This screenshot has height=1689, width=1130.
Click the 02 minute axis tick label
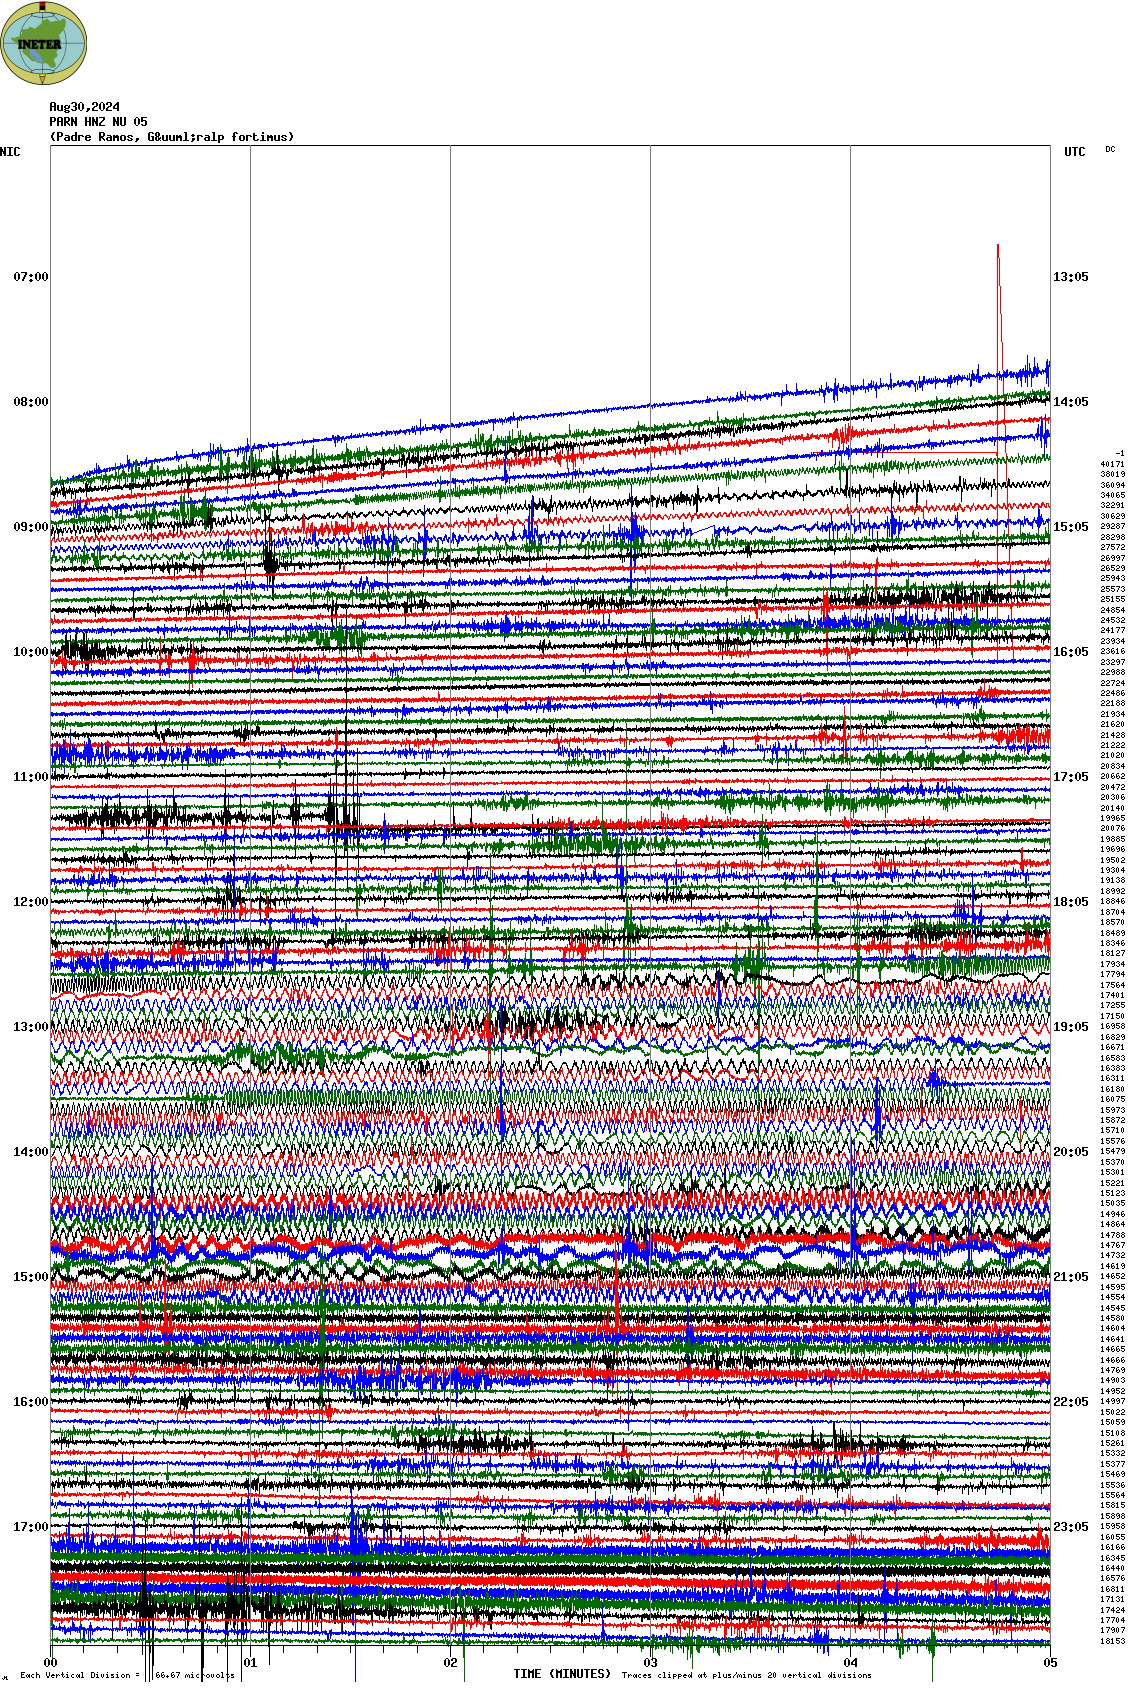(x=451, y=1663)
